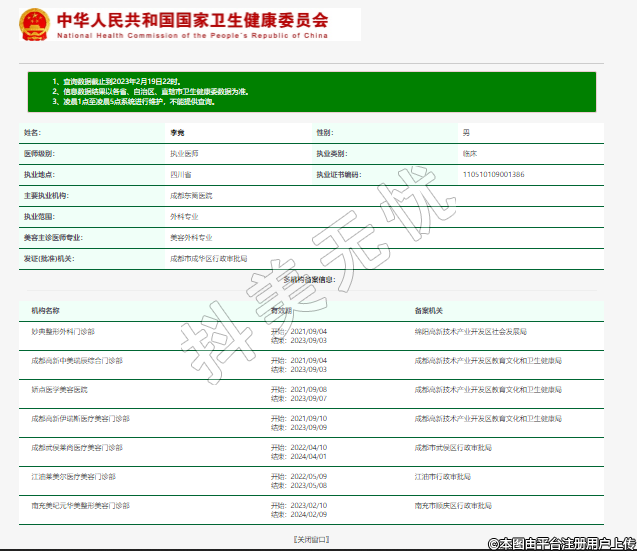Screen dimensions: 637x551
Task: Click the 美容主诊医师专业 label
Action: coord(53,238)
